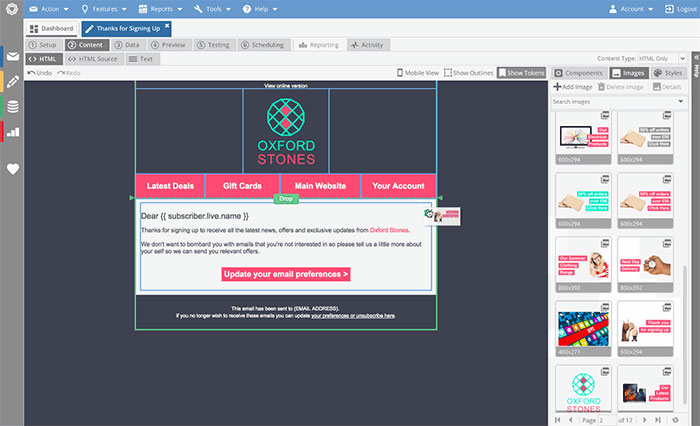This screenshot has height=426, width=700.
Task: Click the Page number field
Action: pyautogui.click(x=607, y=420)
